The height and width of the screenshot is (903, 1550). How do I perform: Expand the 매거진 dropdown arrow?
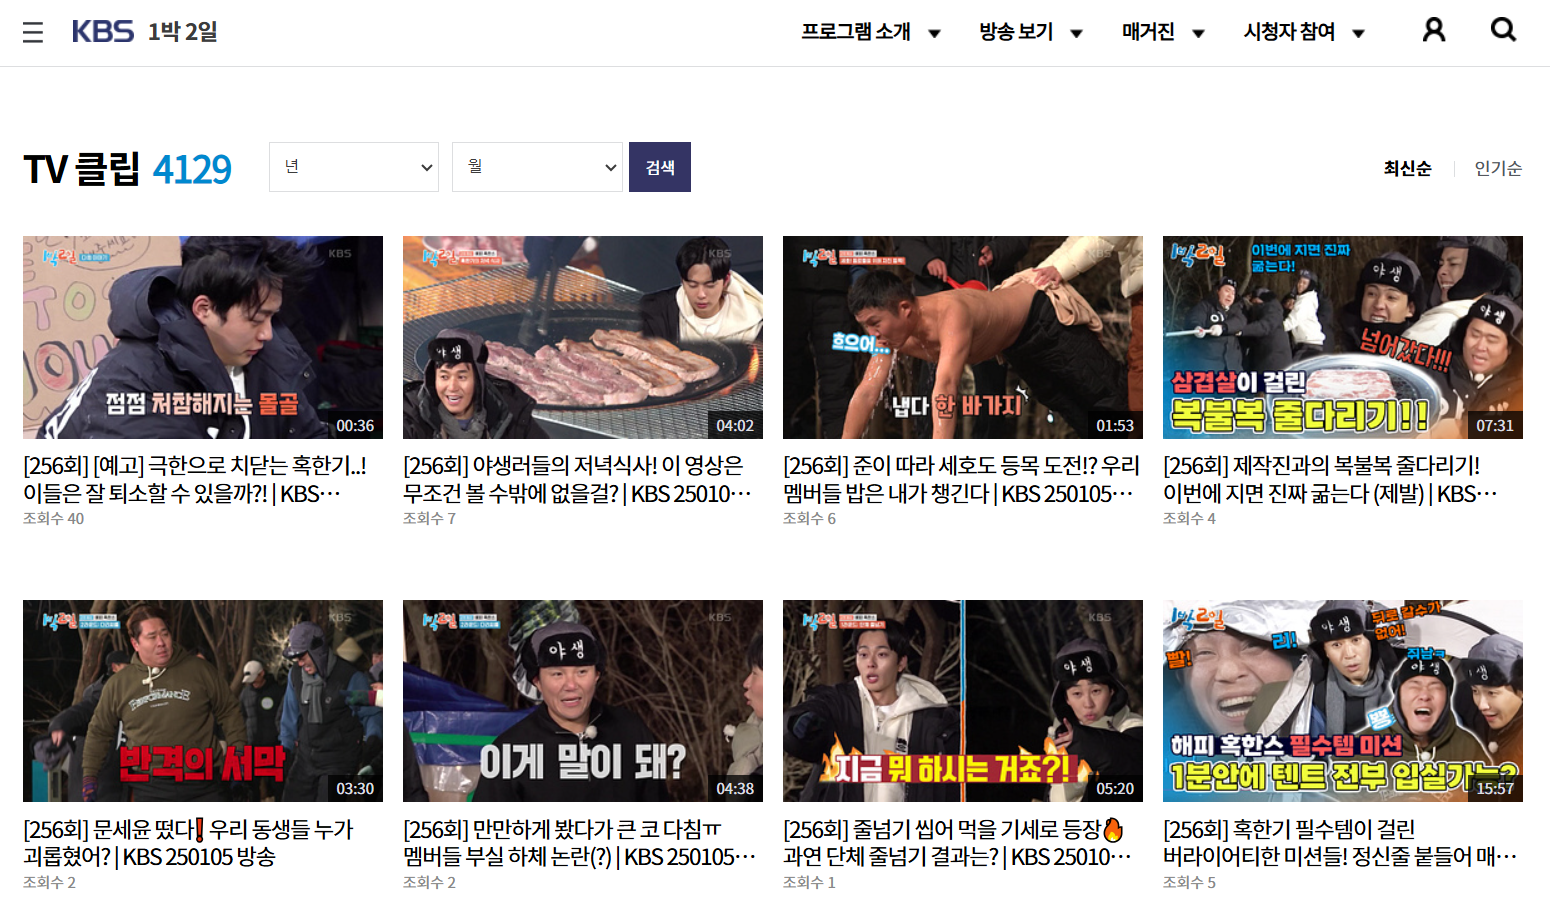pos(1198,32)
